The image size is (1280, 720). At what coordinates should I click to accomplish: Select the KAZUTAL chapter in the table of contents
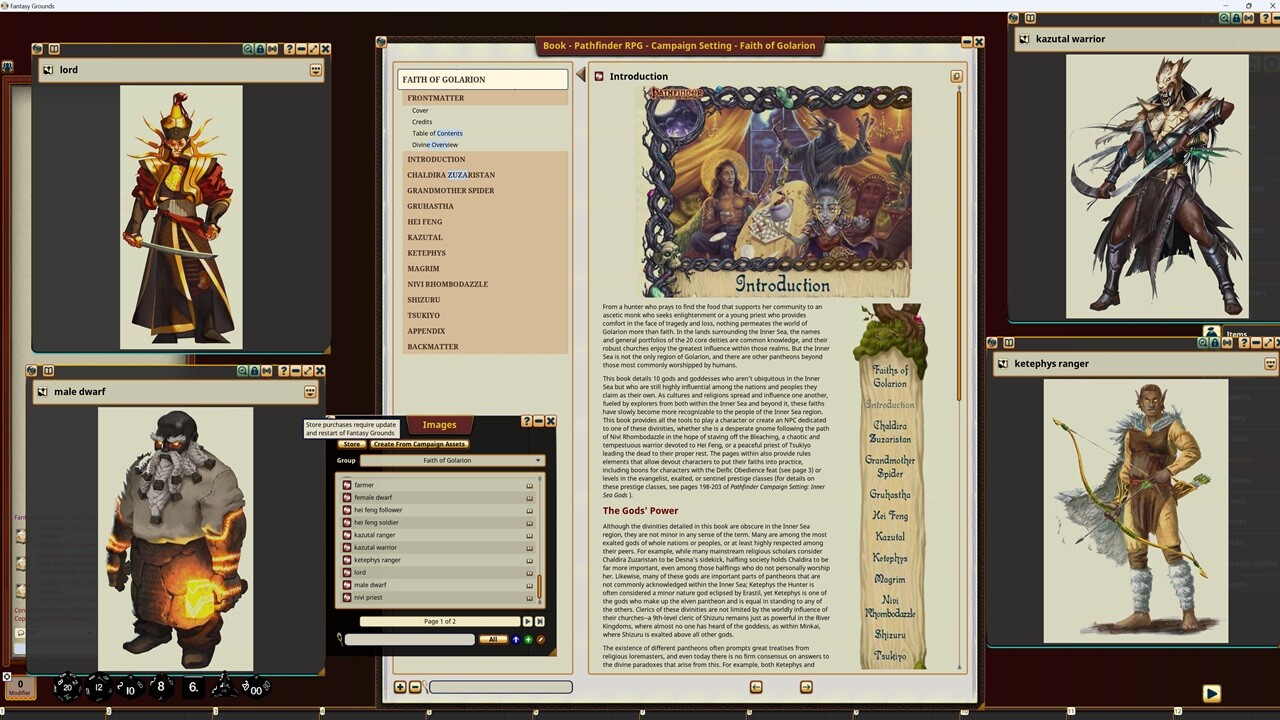[425, 237]
